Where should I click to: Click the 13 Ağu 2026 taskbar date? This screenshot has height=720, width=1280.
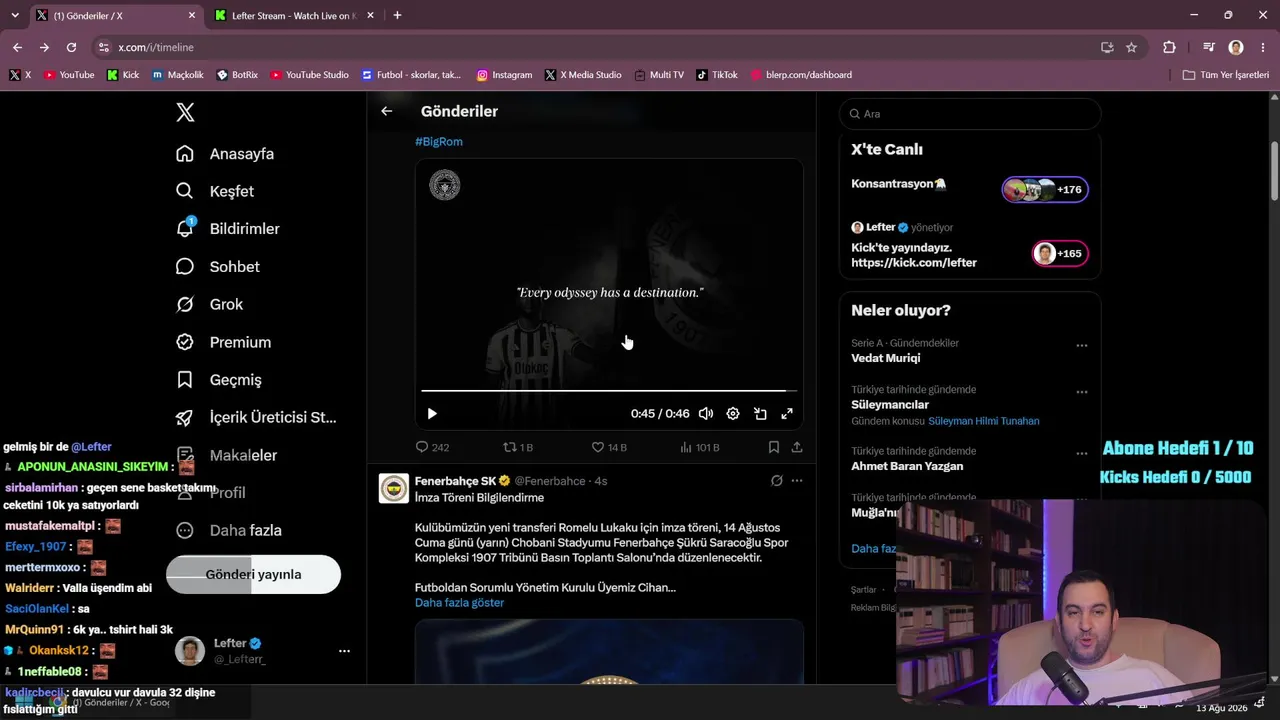(x=1222, y=708)
